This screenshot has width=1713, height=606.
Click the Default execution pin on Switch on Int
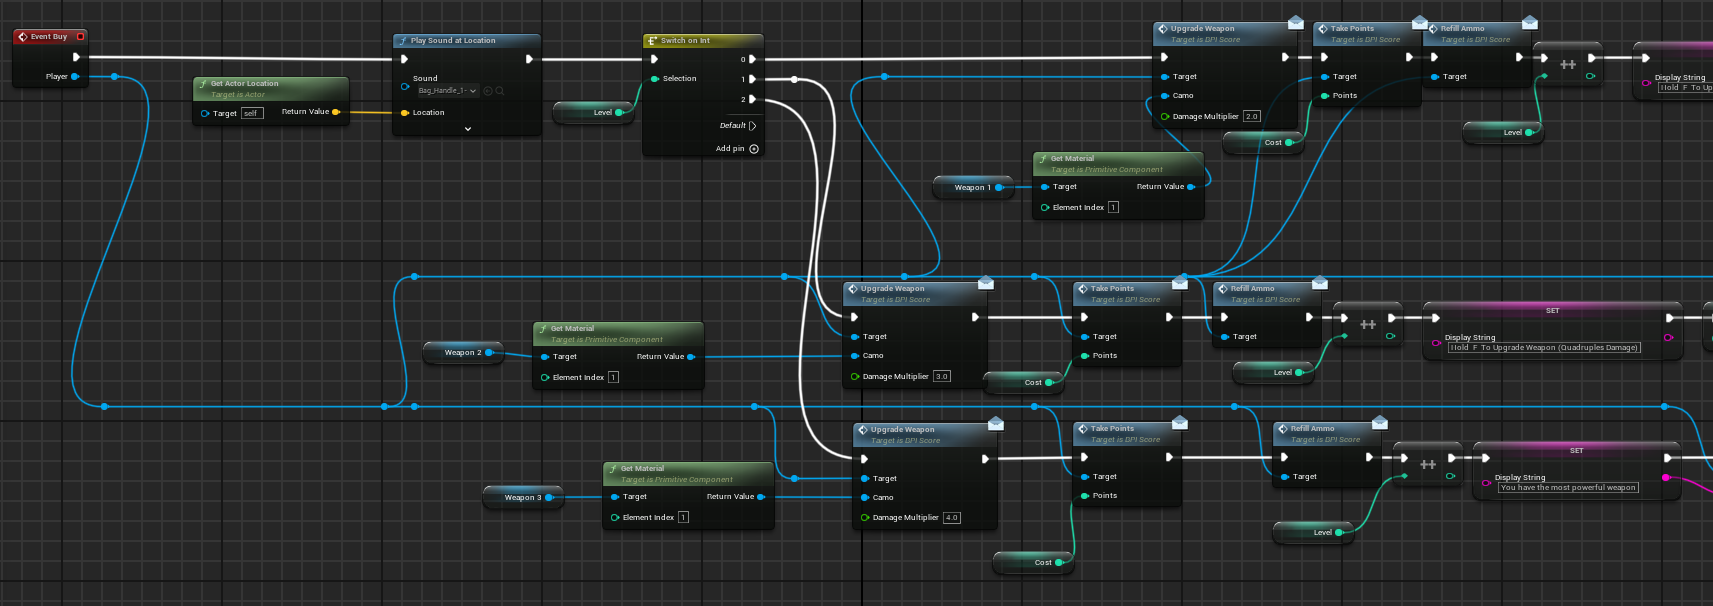(x=752, y=126)
